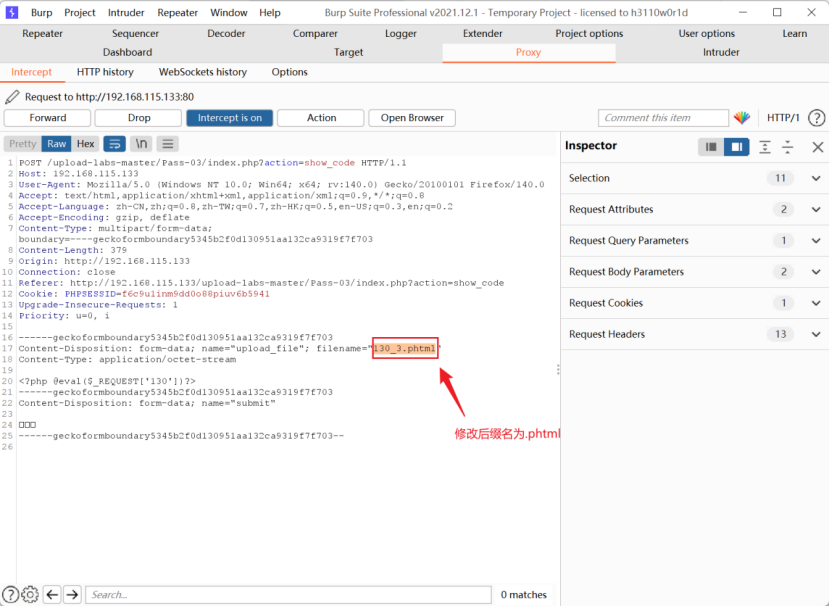Toggle show non-printable characters \n button
Viewport: 830px width, 606px height.
pos(141,144)
